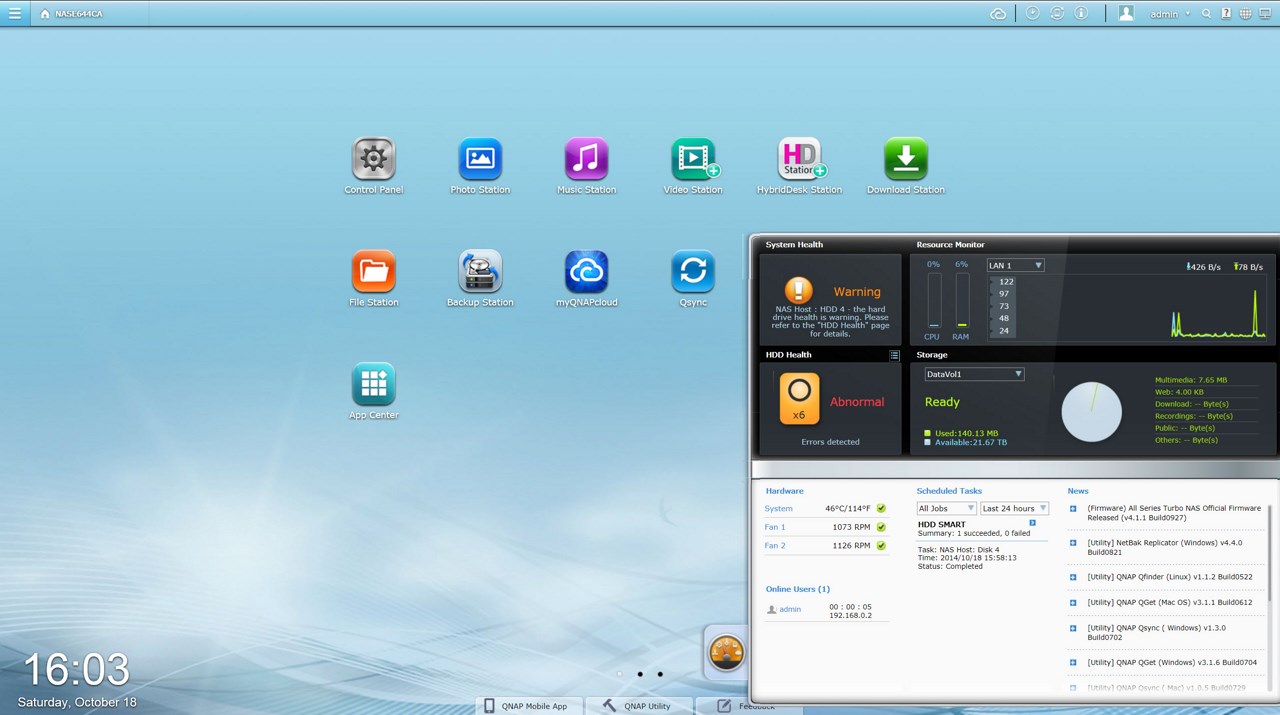Click the desktop clock showing 16:03

[76, 670]
